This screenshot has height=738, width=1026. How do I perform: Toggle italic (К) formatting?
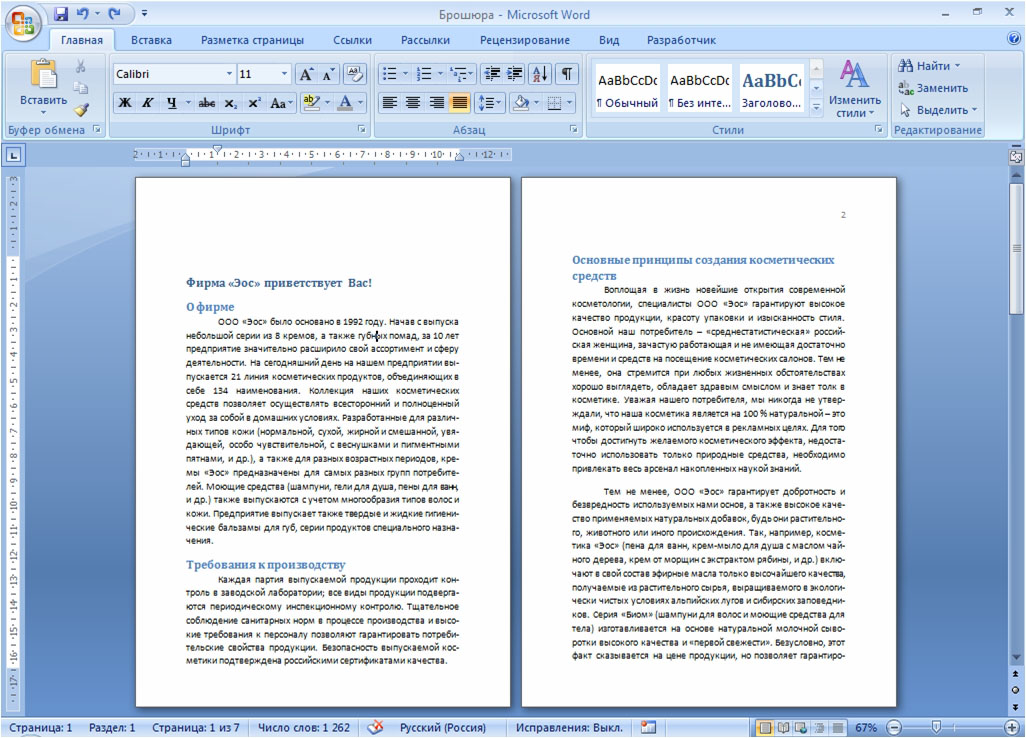pos(148,103)
